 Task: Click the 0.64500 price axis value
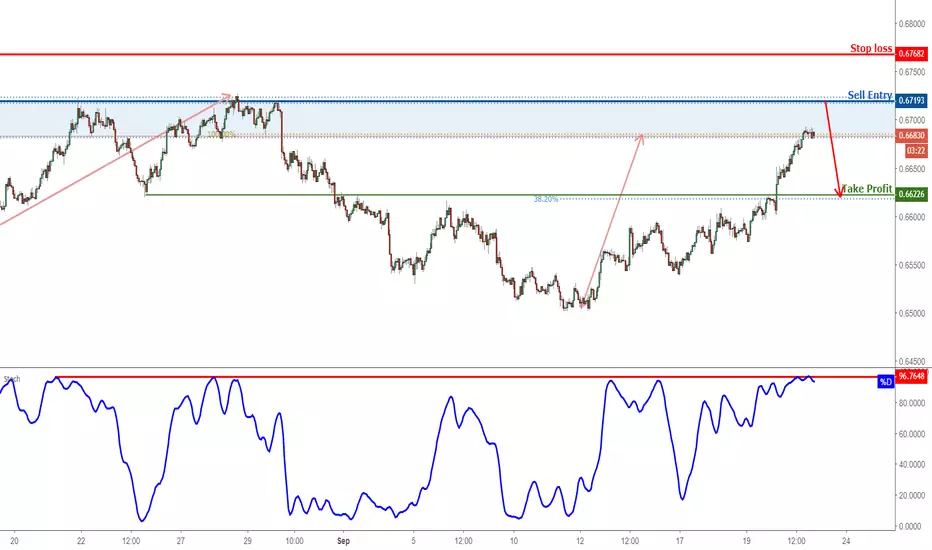pyautogui.click(x=912, y=362)
